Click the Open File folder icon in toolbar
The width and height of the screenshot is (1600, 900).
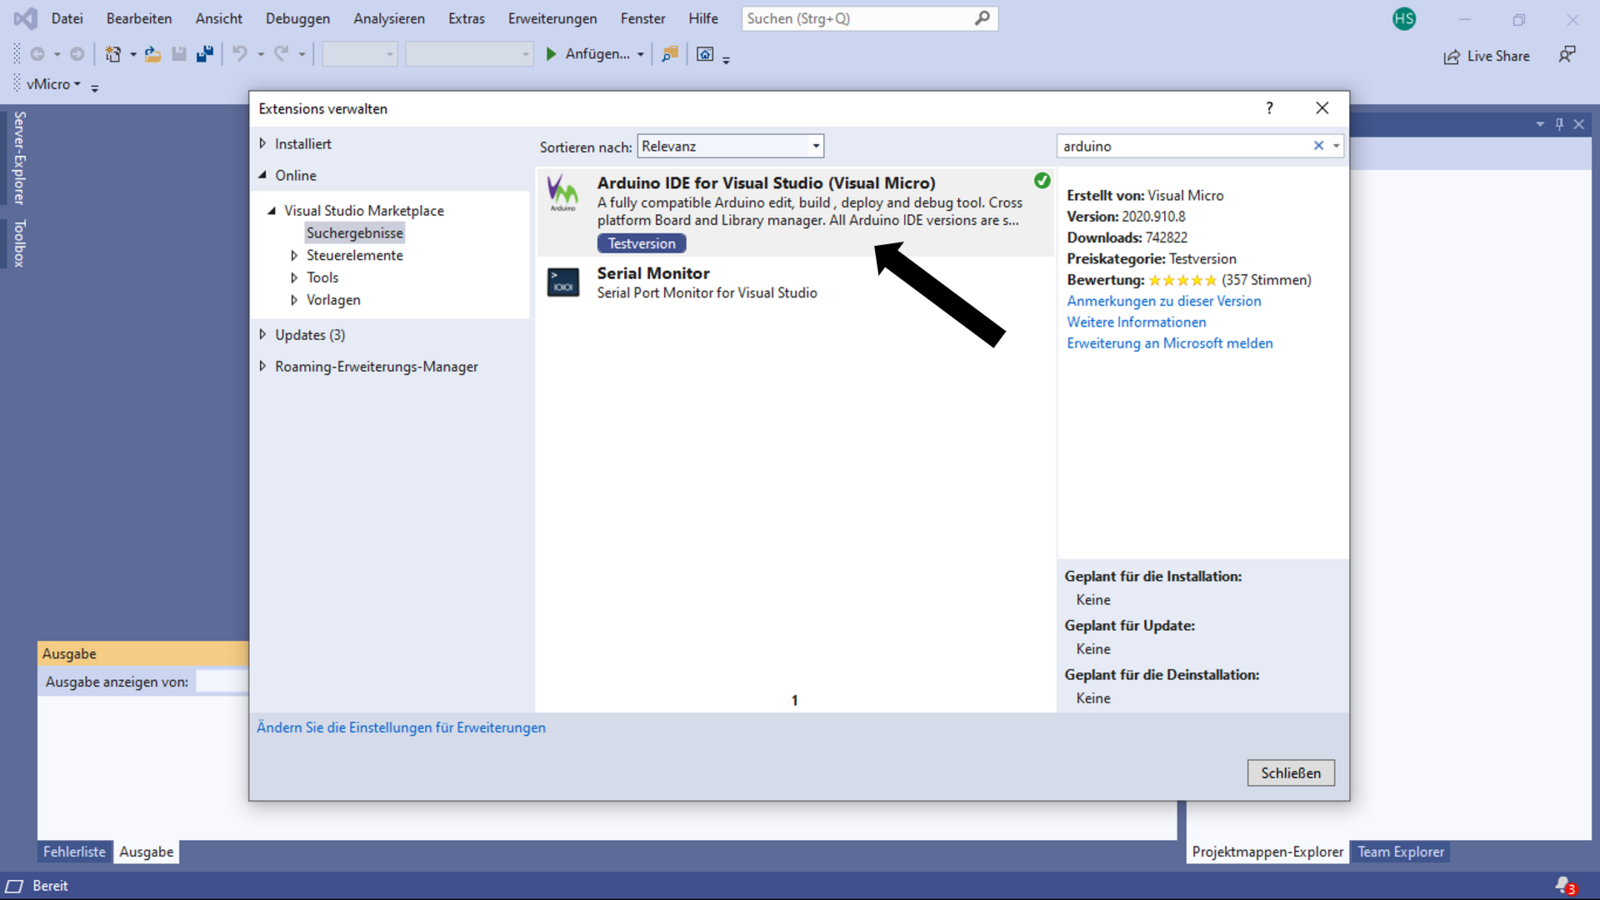(152, 54)
